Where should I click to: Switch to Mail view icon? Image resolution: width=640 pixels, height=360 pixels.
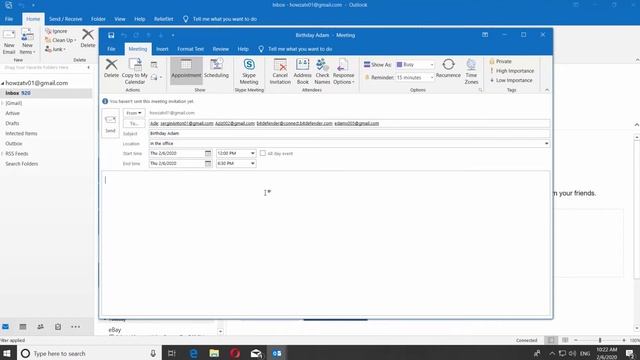click(x=5, y=327)
